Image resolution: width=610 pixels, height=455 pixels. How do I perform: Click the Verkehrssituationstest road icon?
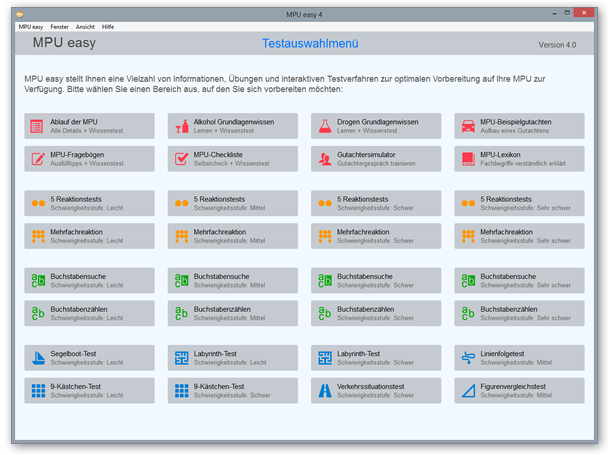[x=325, y=390]
